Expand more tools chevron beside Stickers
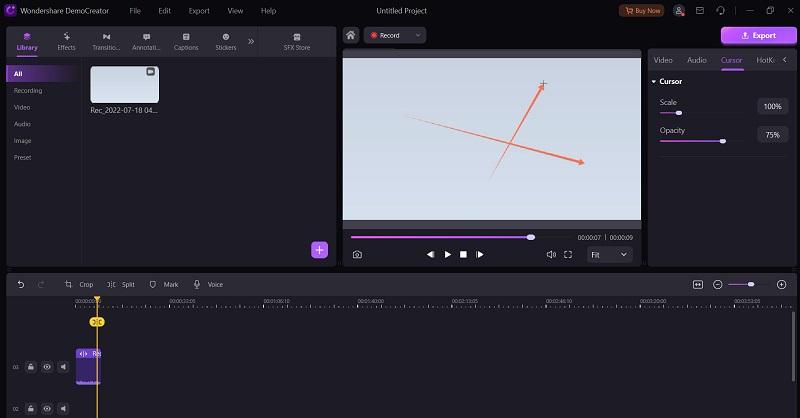 [251, 41]
